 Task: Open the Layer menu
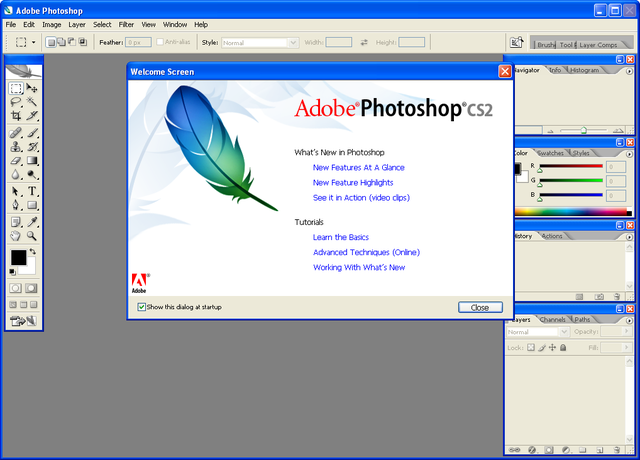77,24
